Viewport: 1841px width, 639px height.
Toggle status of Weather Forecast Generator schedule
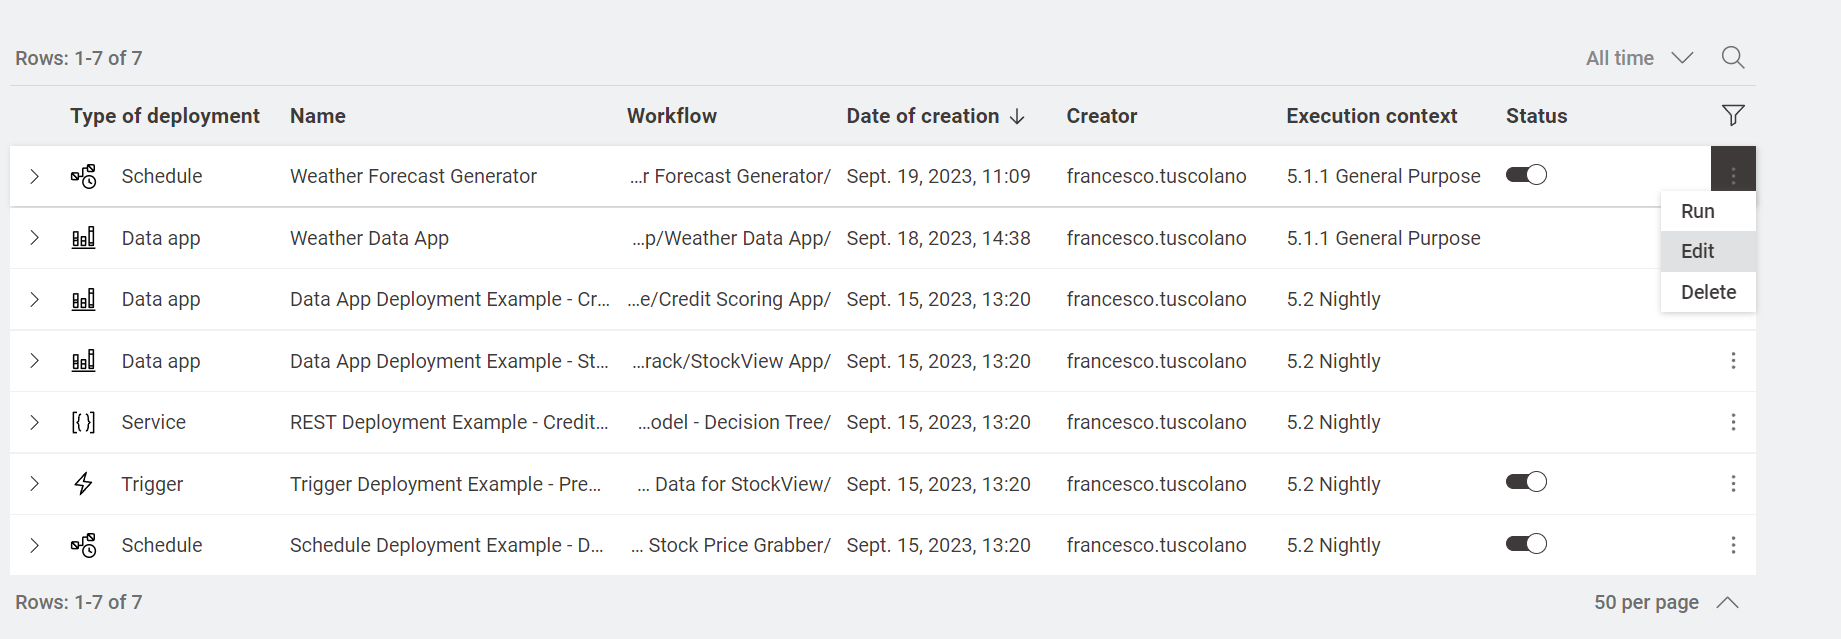pyautogui.click(x=1526, y=176)
